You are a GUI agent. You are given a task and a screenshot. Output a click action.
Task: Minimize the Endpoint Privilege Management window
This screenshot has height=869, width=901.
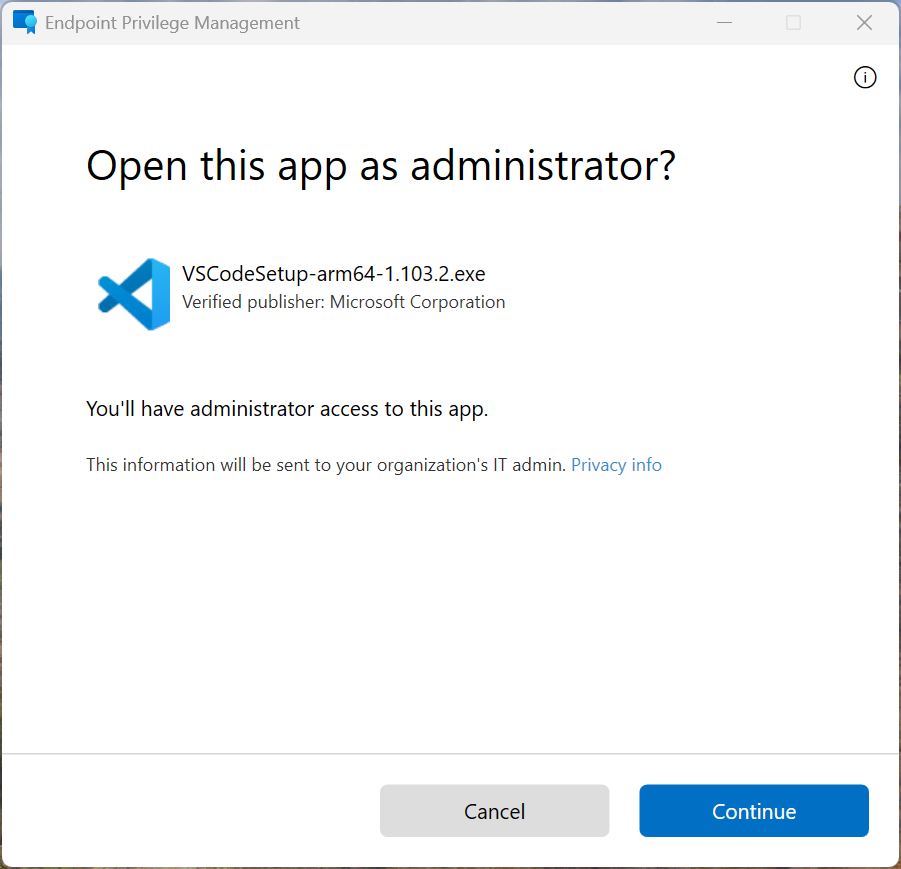(x=723, y=22)
